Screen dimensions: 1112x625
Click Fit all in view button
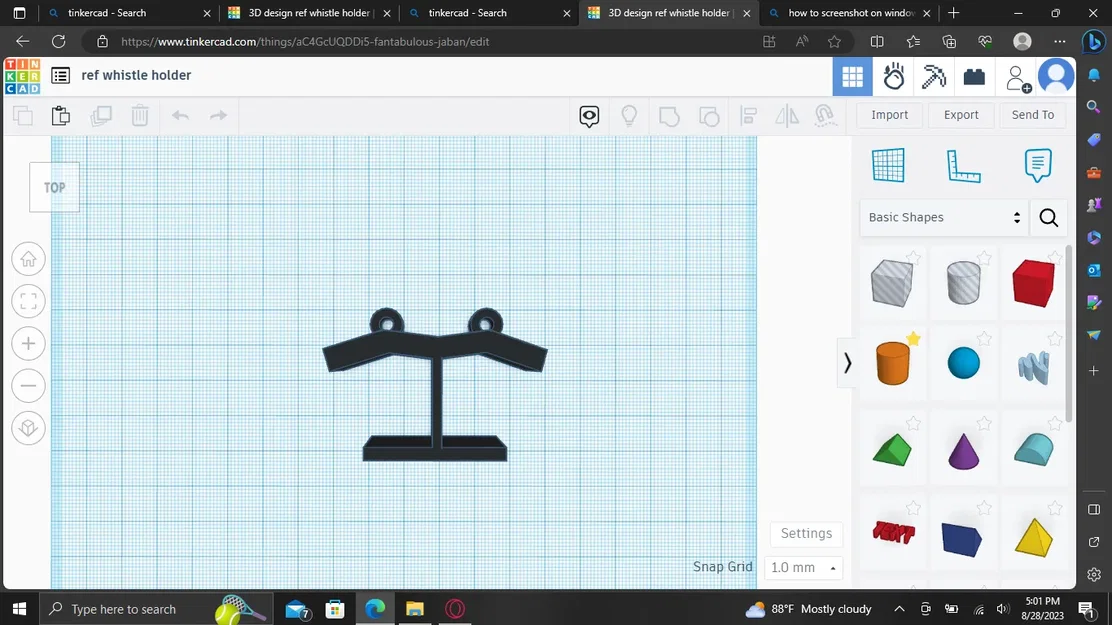28,302
